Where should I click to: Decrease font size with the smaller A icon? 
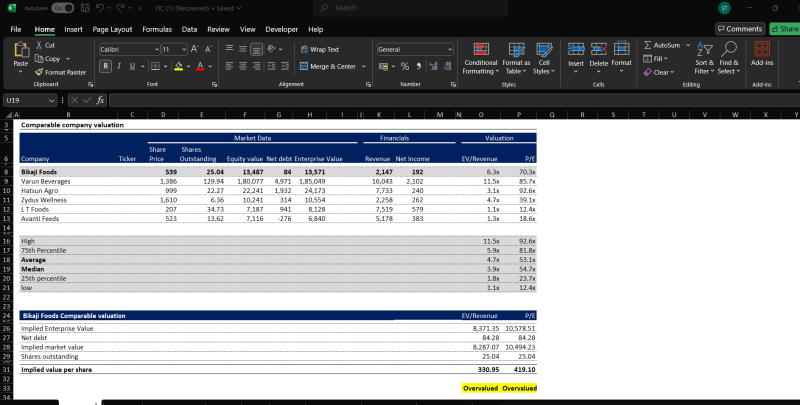point(208,49)
